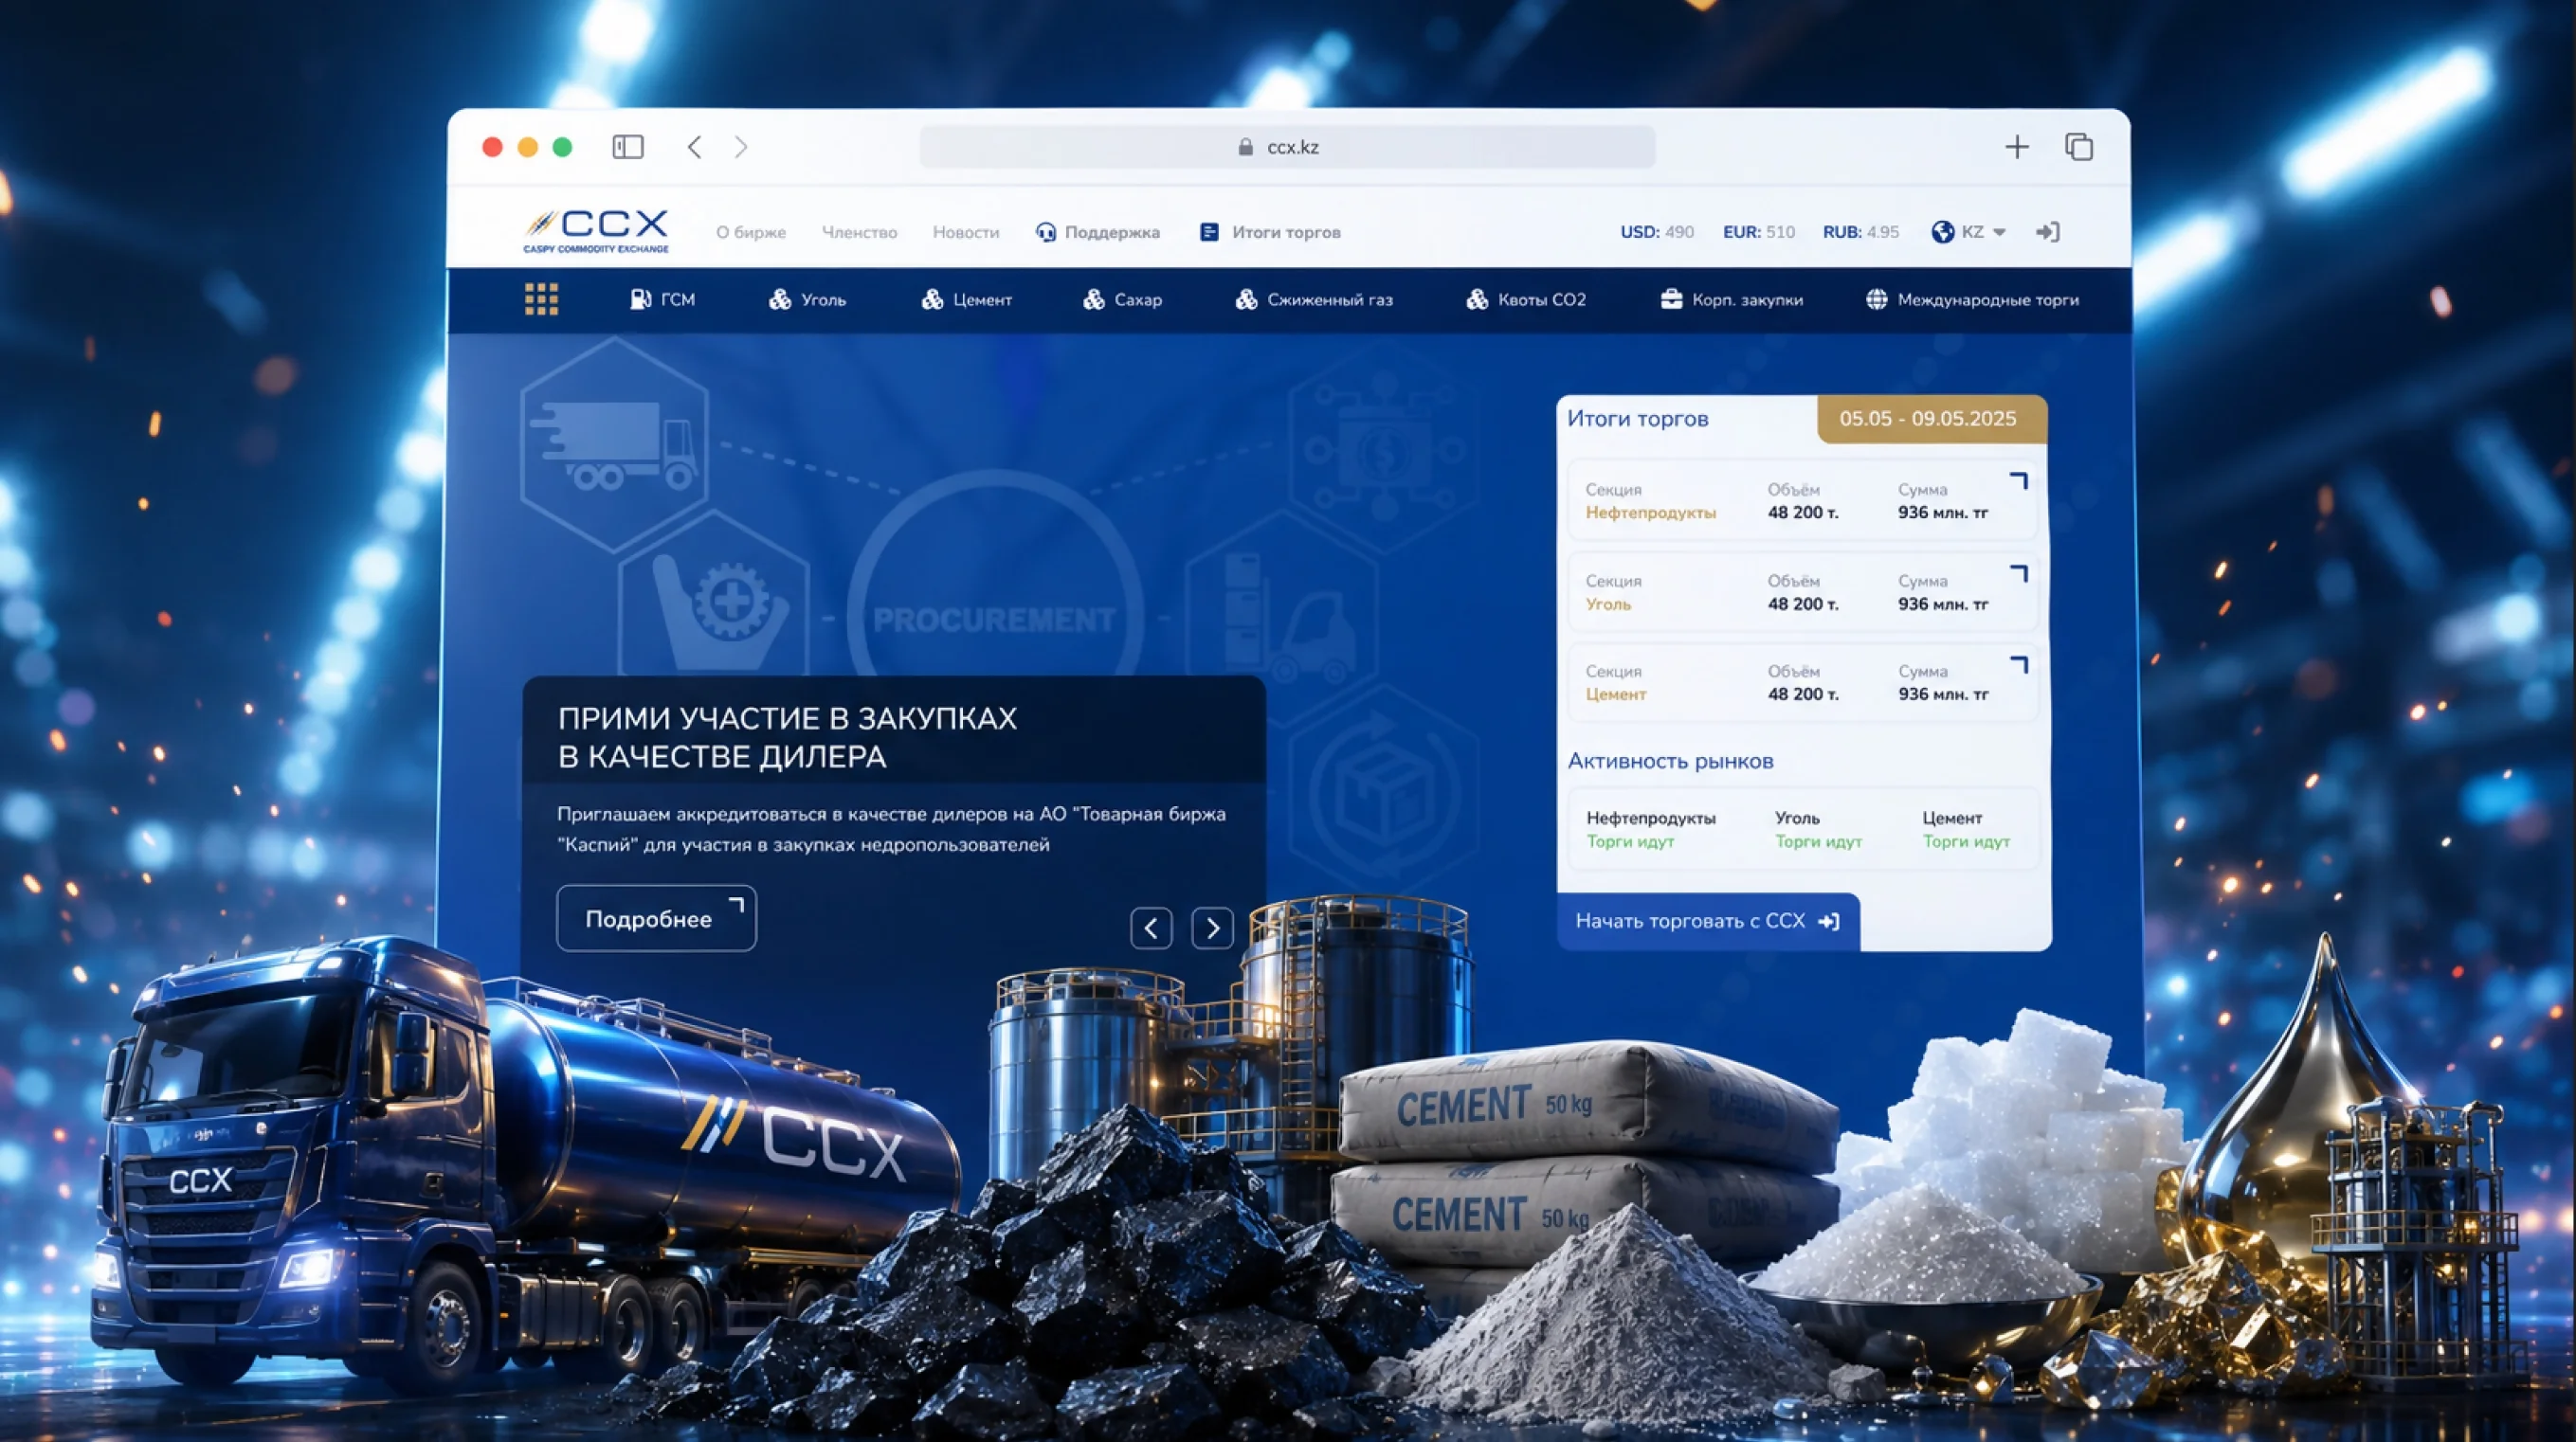Select the Квоты СО2 category tab
Image resolution: width=2576 pixels, height=1442 pixels.
pyautogui.click(x=1526, y=299)
